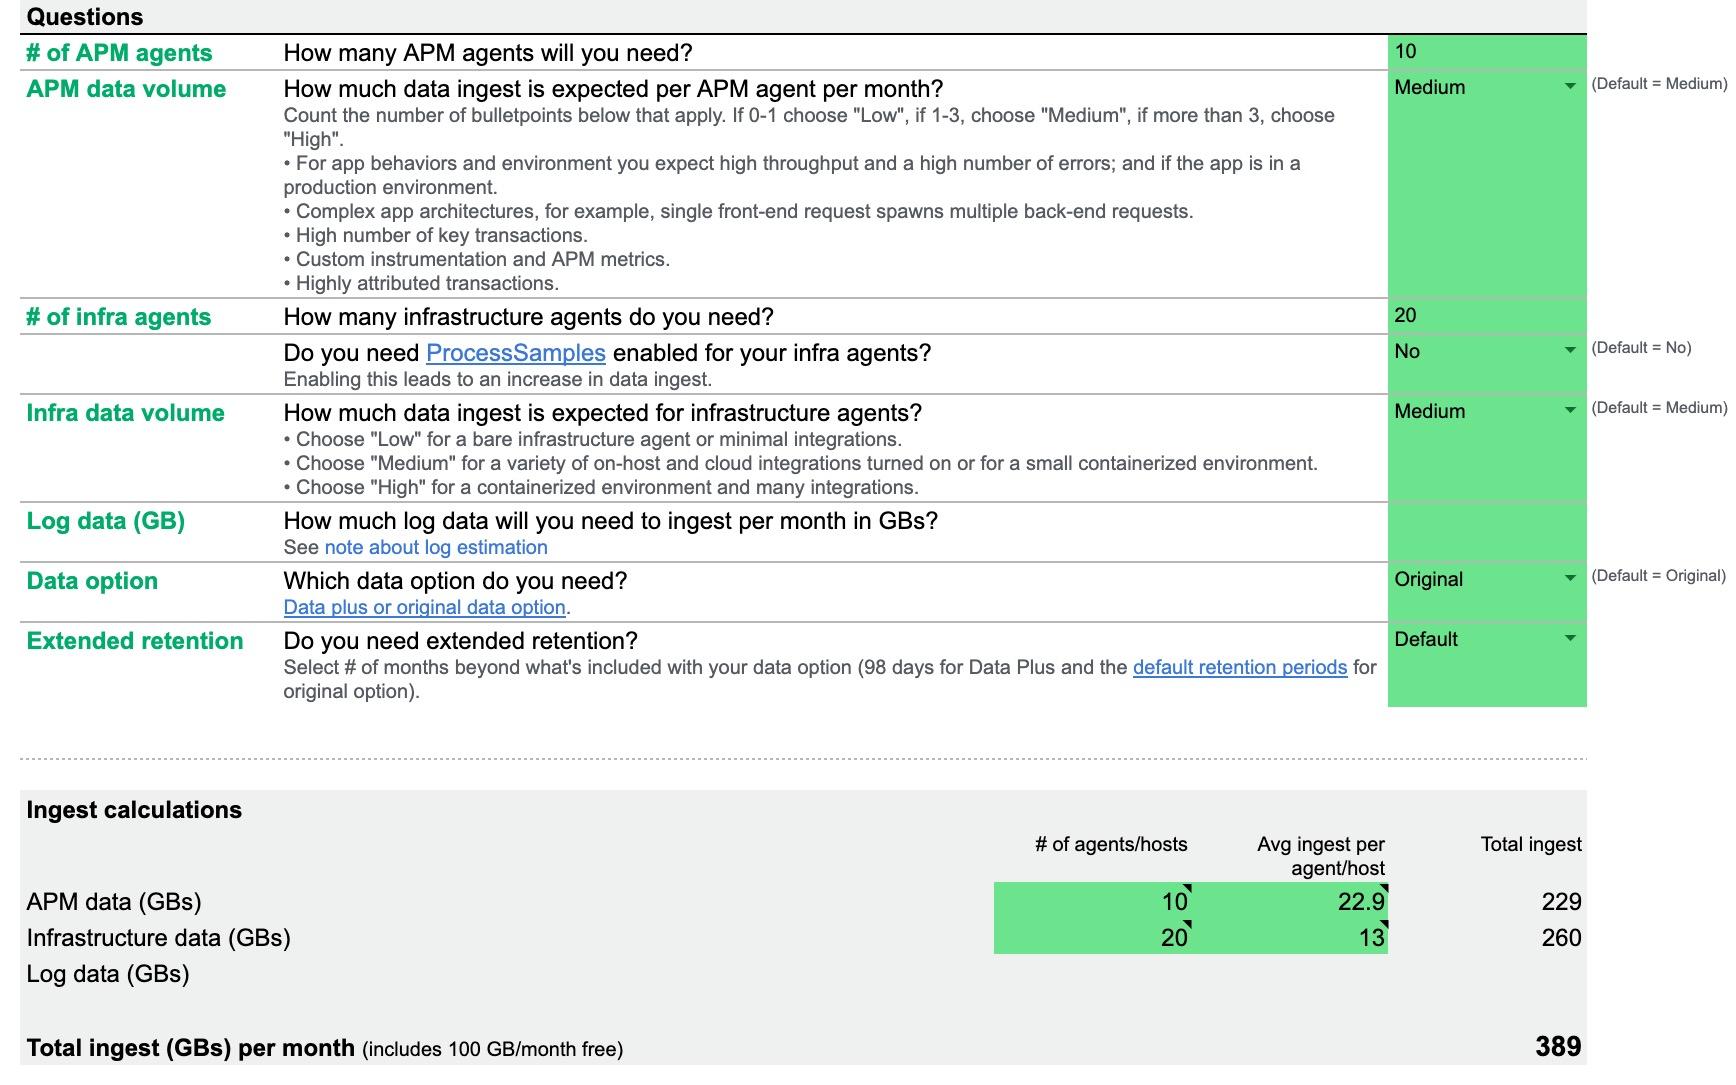Follow the ProcessSamples hyperlink

click(x=514, y=352)
